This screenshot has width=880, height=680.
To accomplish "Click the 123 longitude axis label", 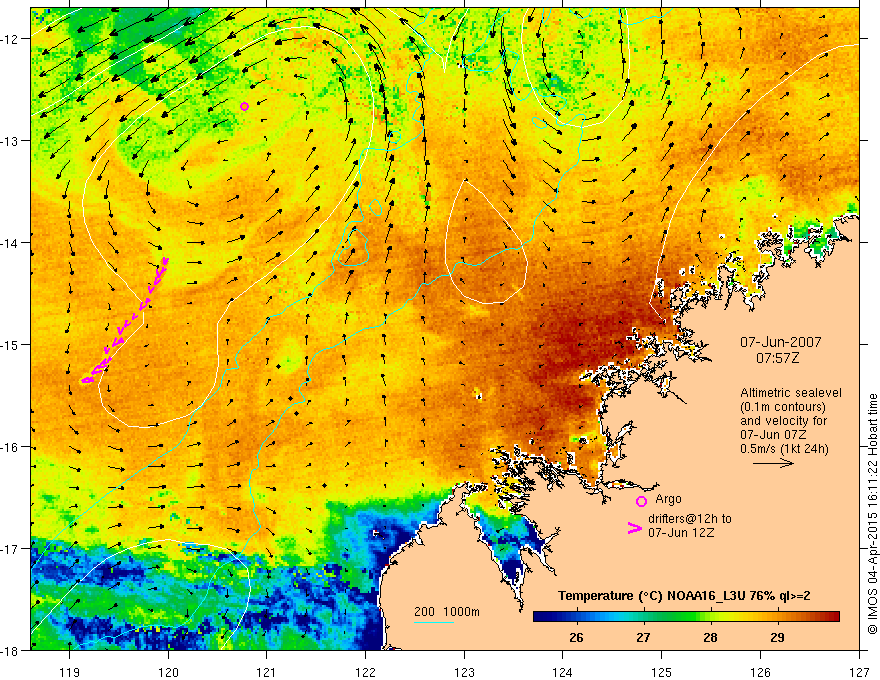I will (464, 672).
